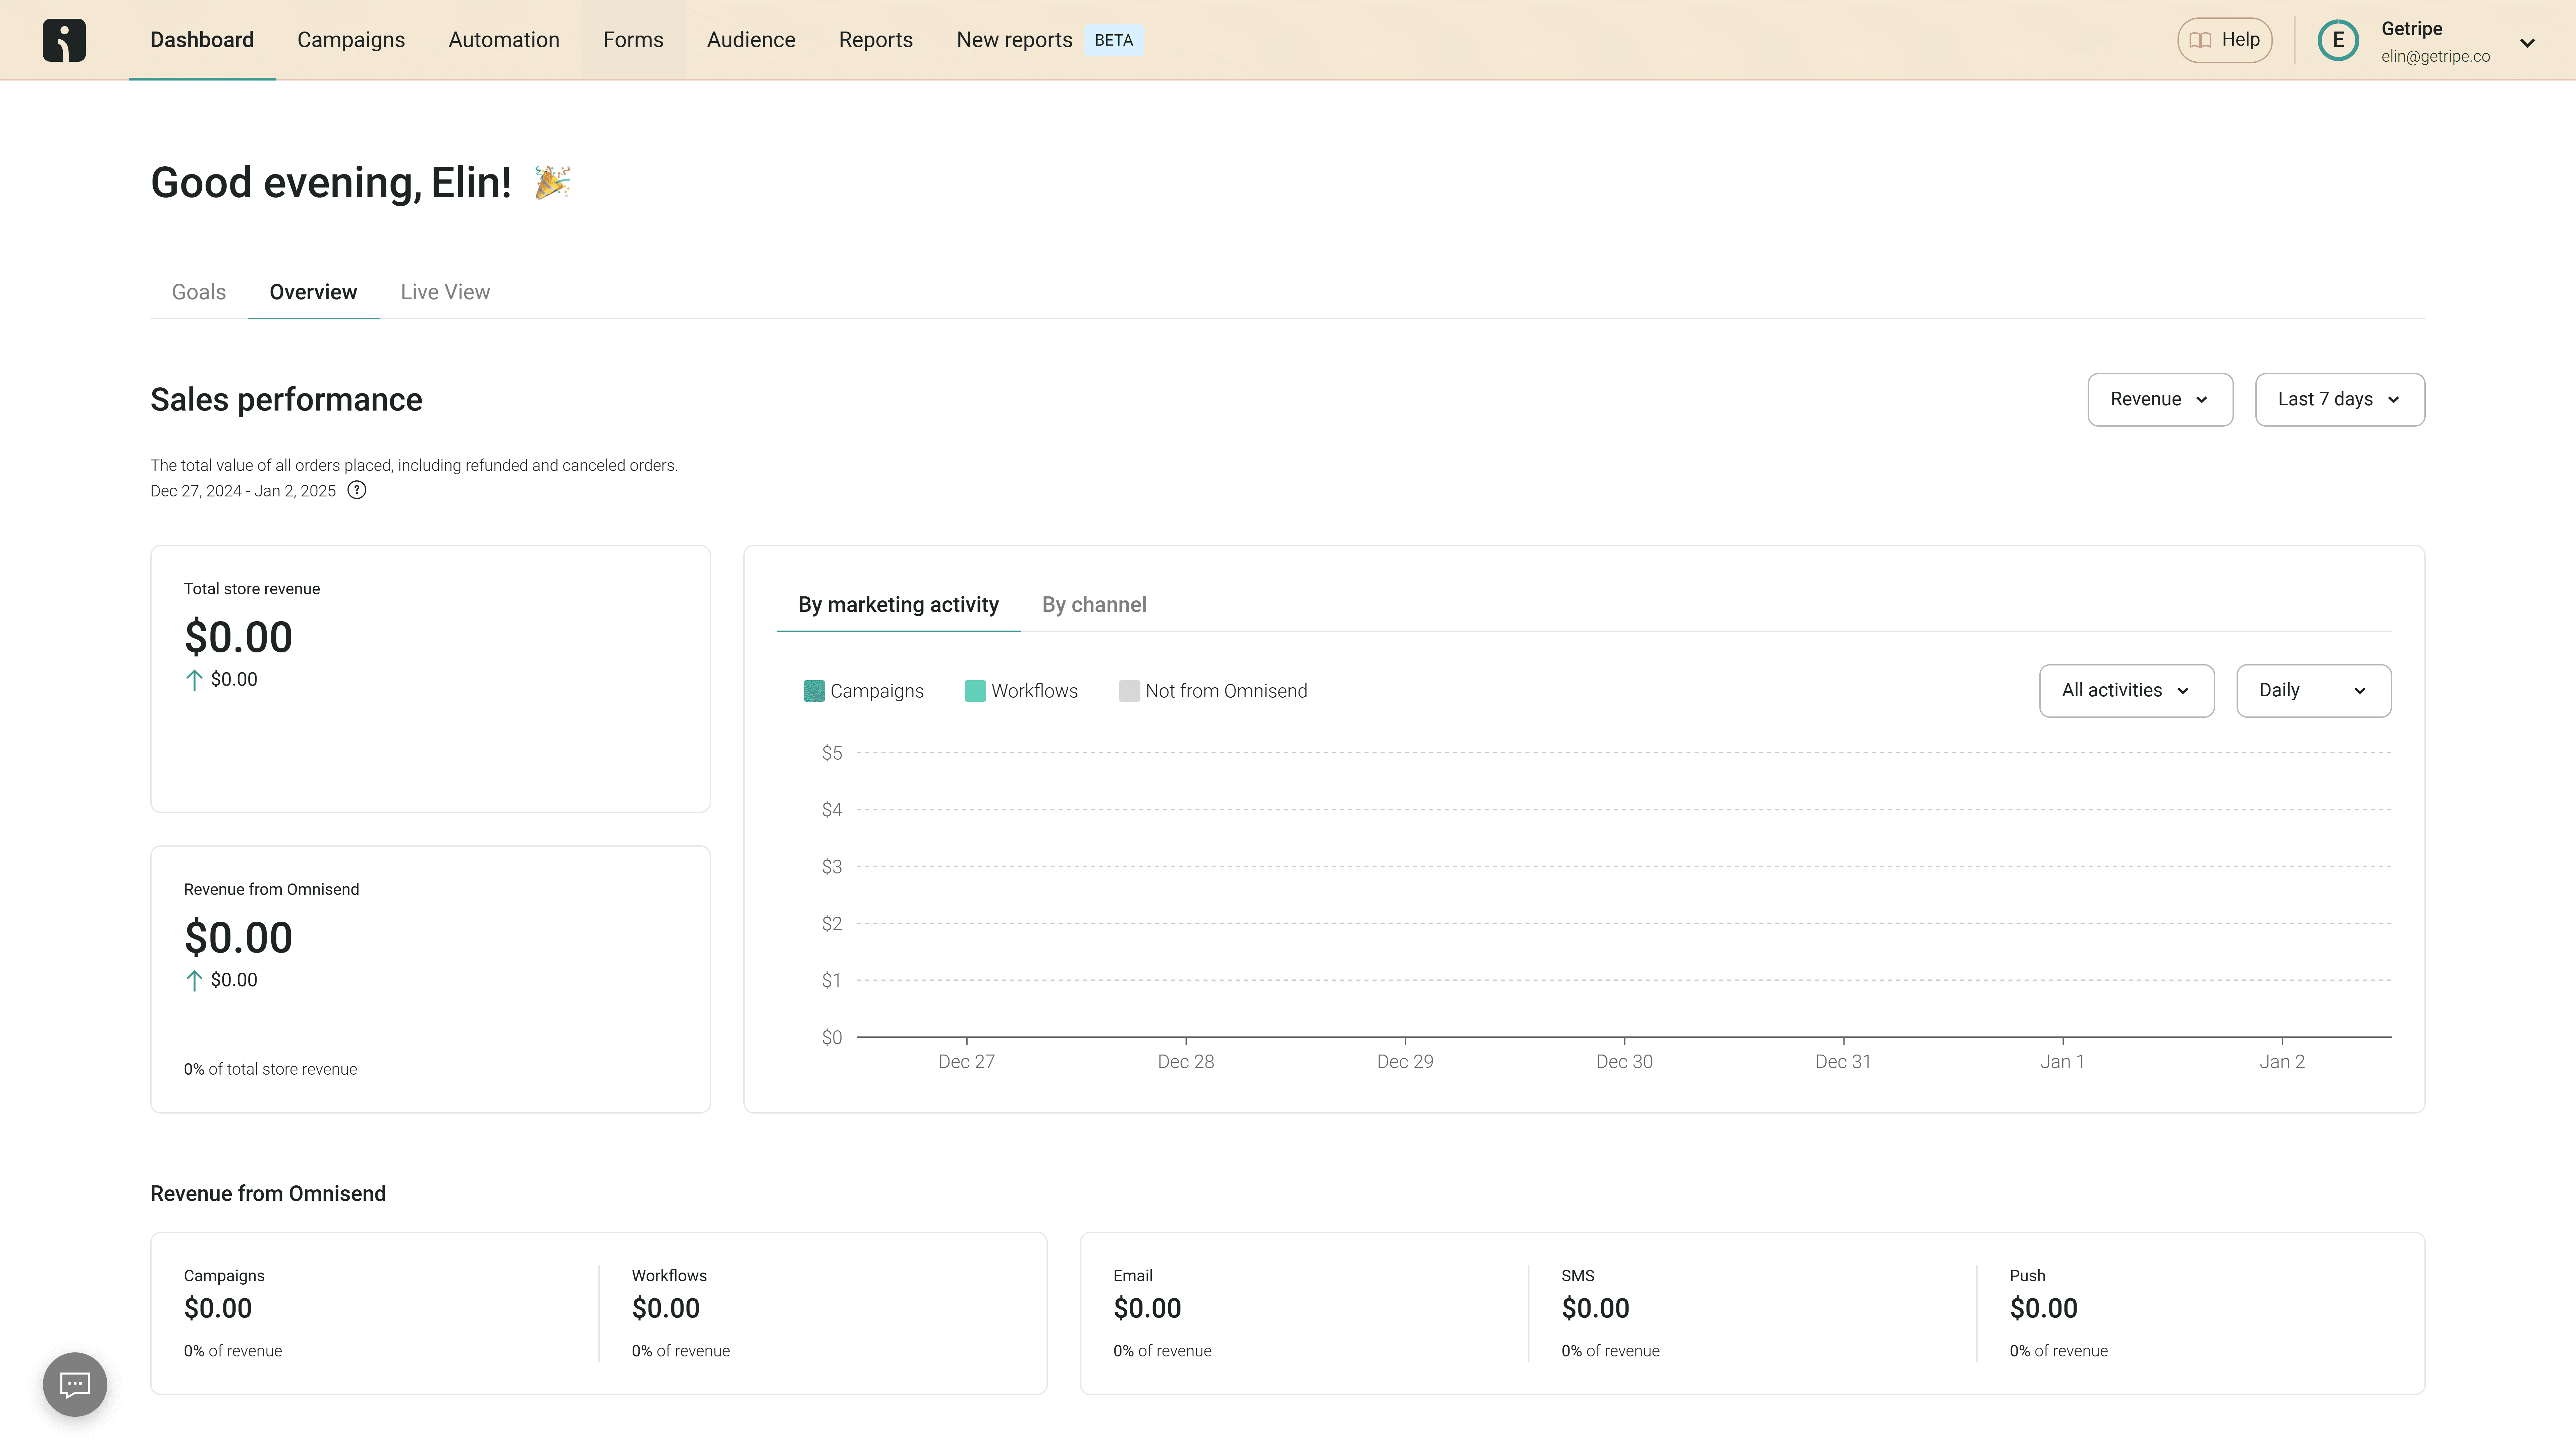Click the Sales performance heading
The width and height of the screenshot is (2576, 1449).
[286, 400]
